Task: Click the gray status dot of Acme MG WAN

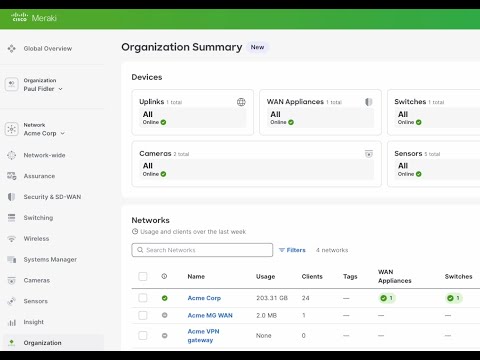Action: (165, 315)
